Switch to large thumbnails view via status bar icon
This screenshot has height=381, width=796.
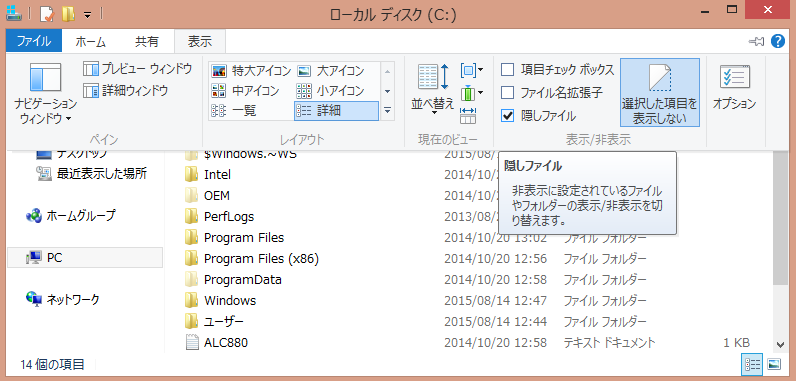coord(774,364)
